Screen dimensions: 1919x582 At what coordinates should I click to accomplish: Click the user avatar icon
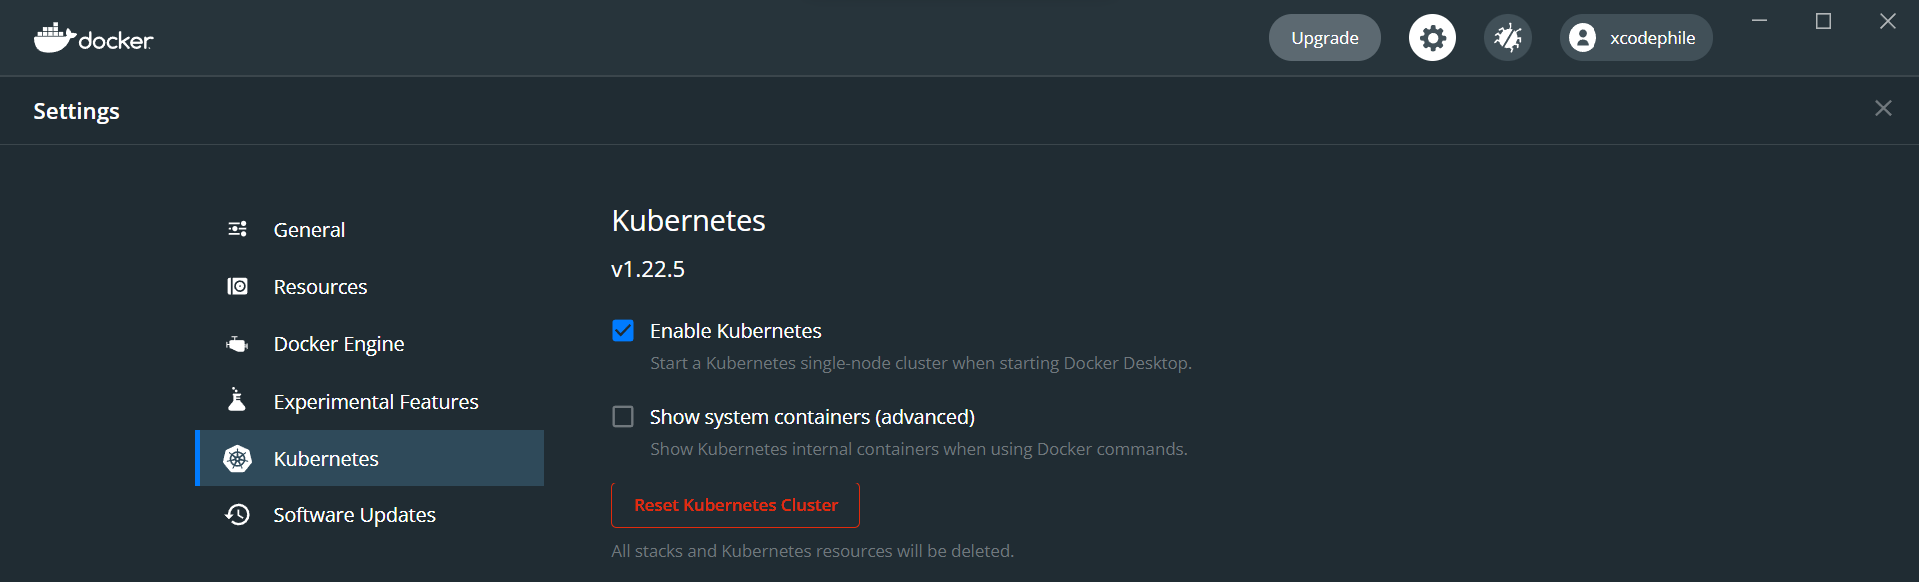[x=1582, y=38]
